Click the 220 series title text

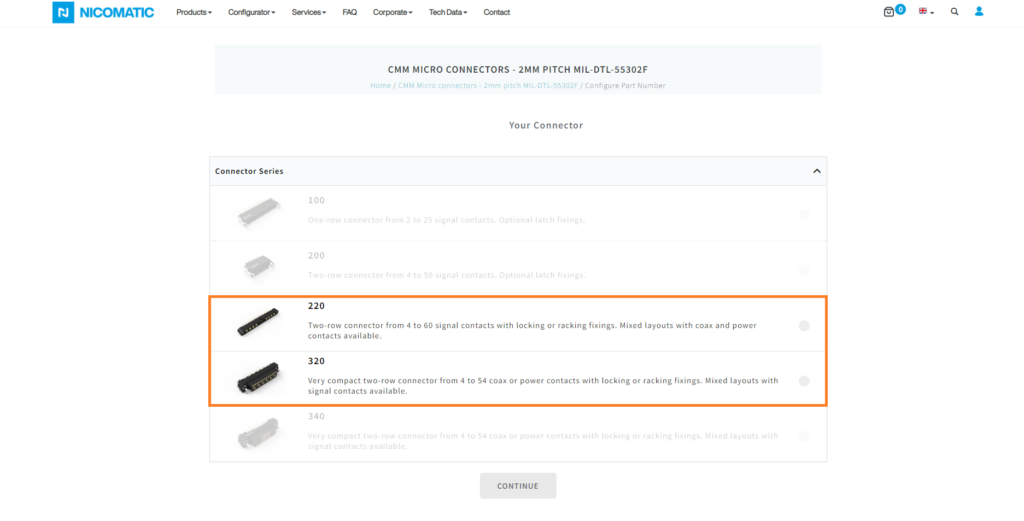(x=316, y=306)
